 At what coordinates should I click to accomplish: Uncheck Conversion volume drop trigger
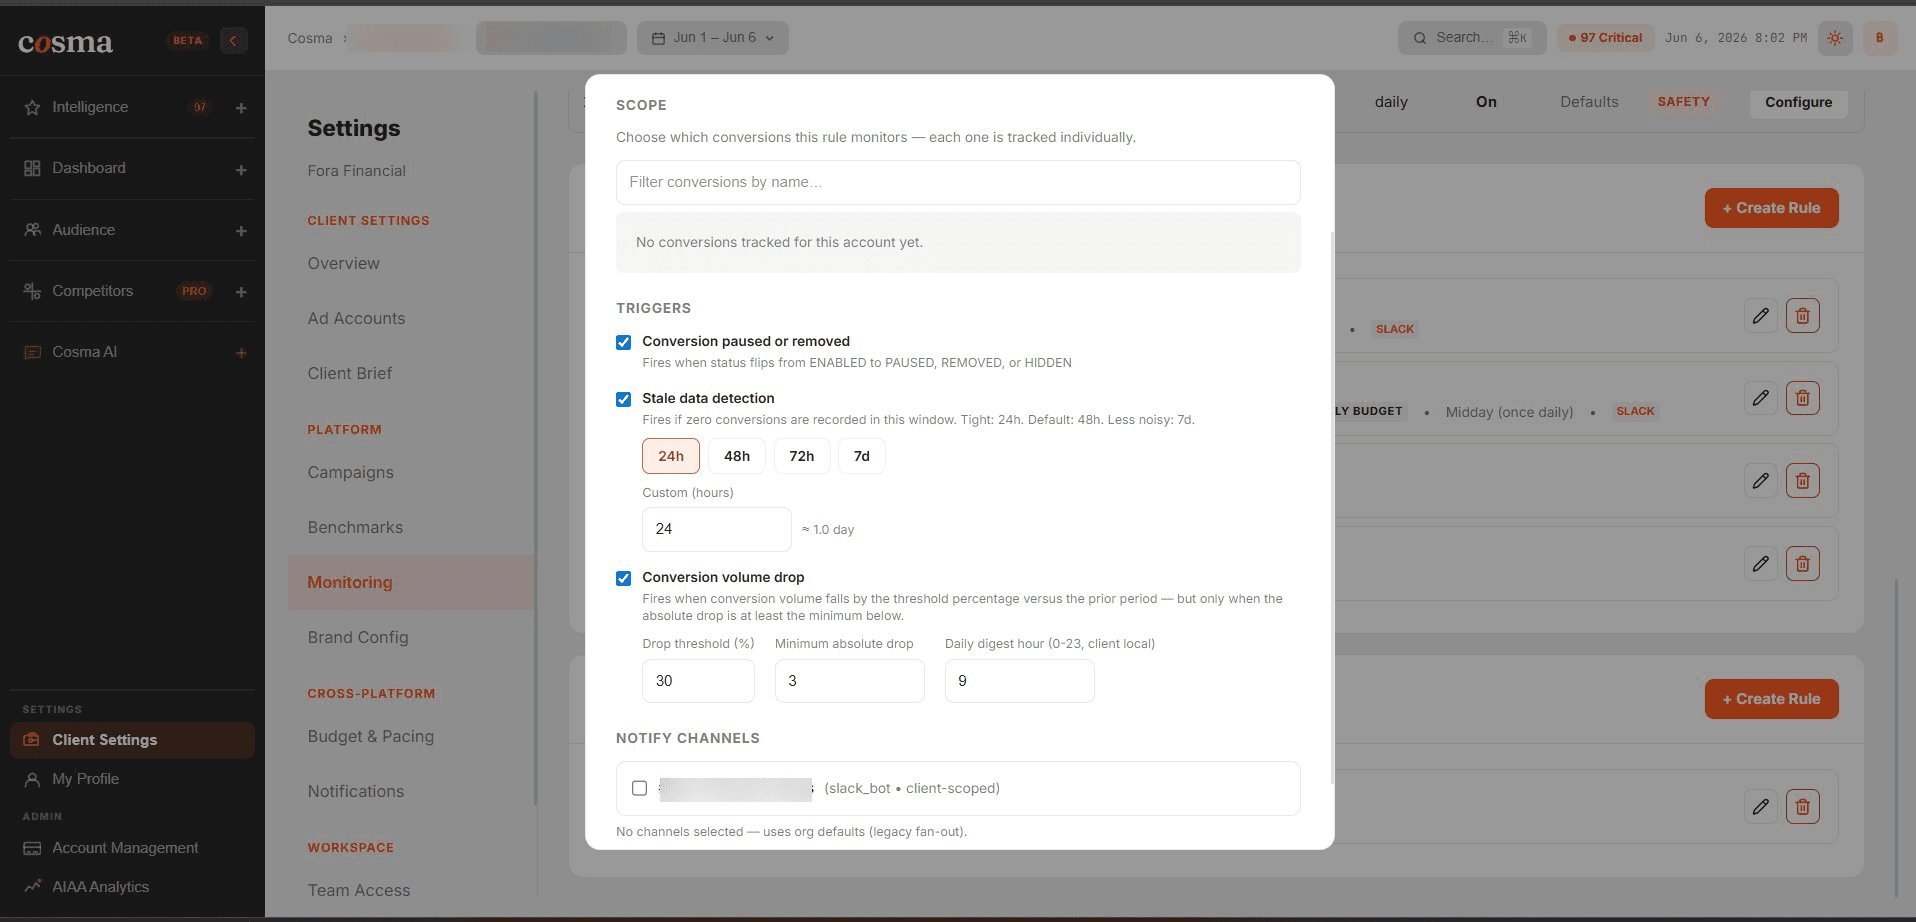pos(623,578)
